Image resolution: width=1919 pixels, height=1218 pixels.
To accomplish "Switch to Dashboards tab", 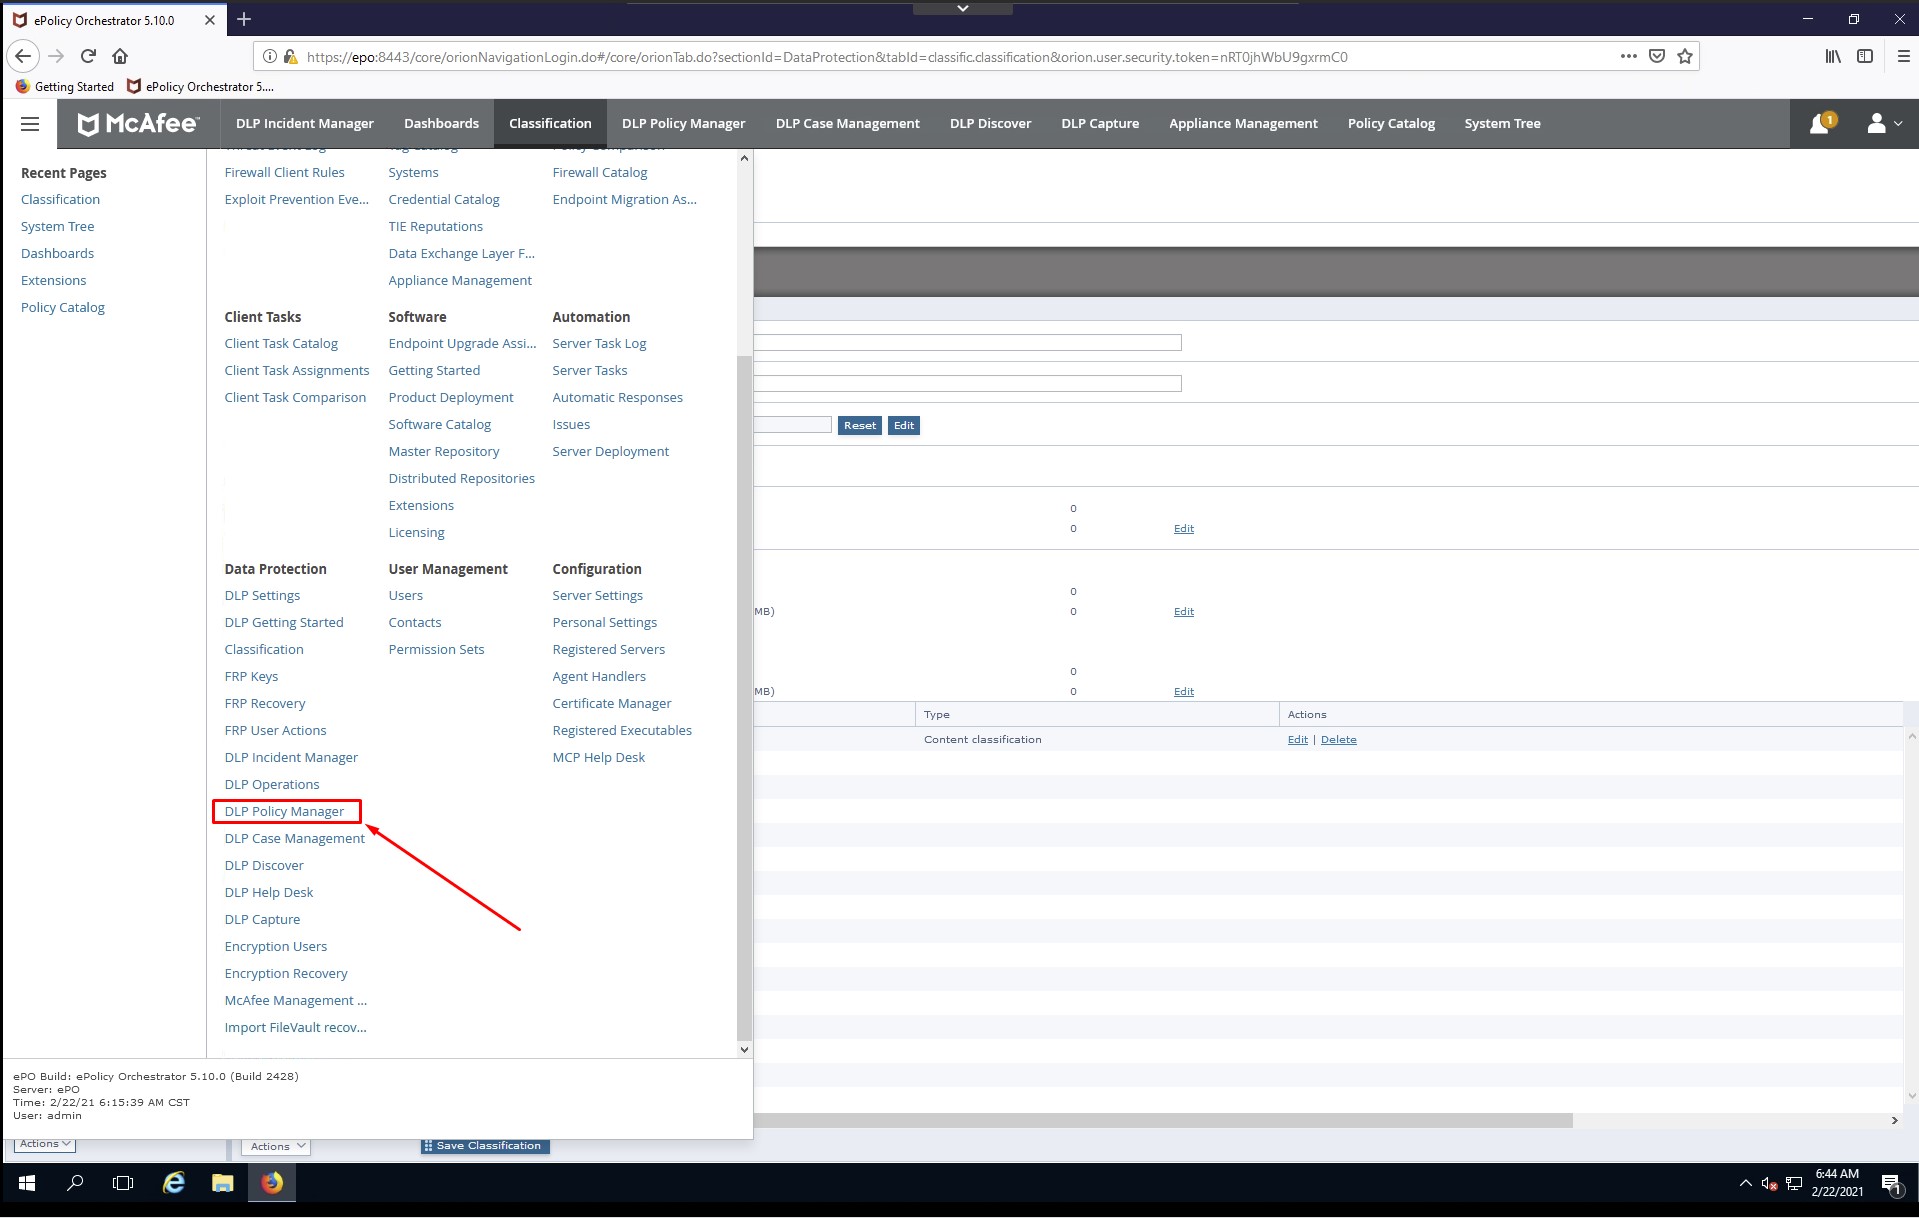I will [x=441, y=124].
